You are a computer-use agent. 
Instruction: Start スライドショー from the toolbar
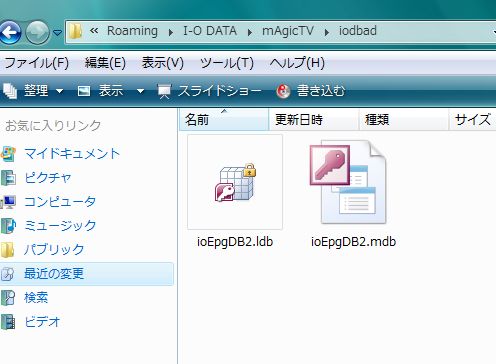pos(219,90)
